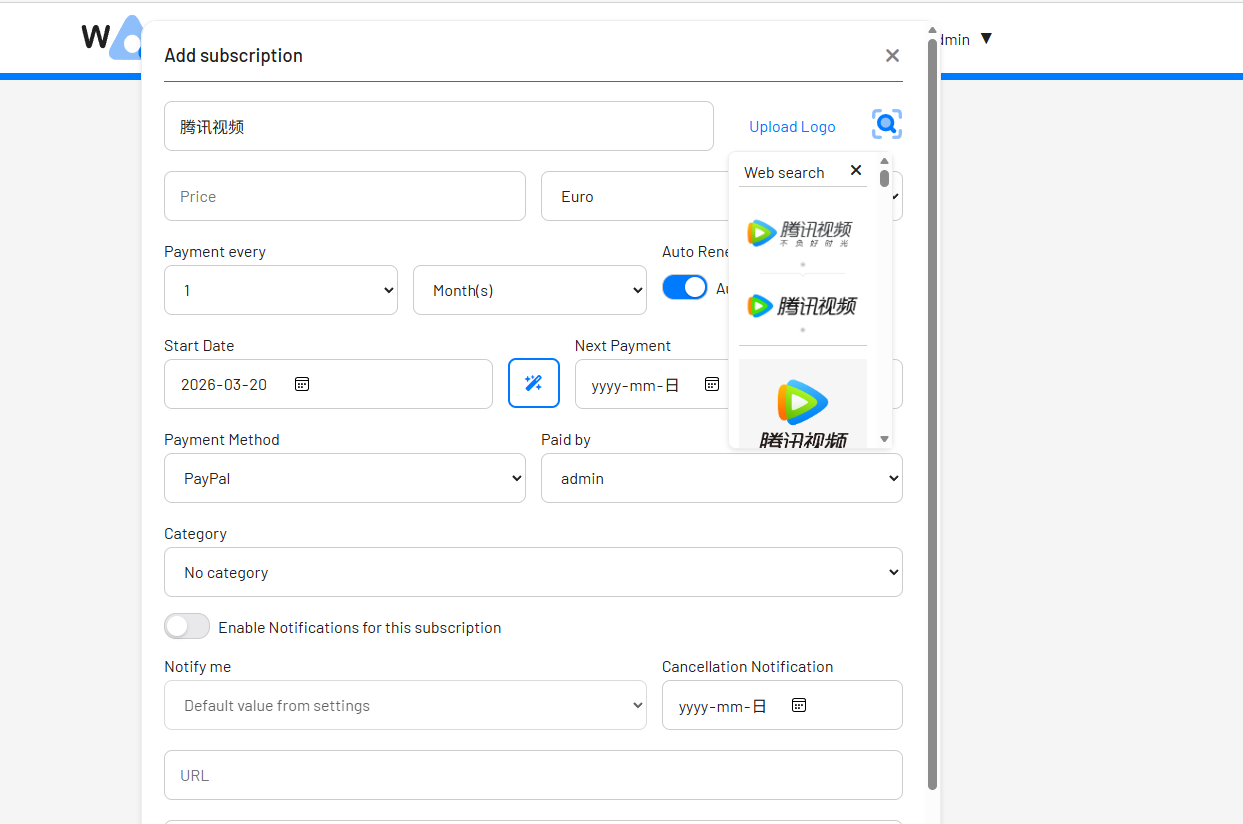Click the magic wand auto-fill date button

click(x=533, y=383)
